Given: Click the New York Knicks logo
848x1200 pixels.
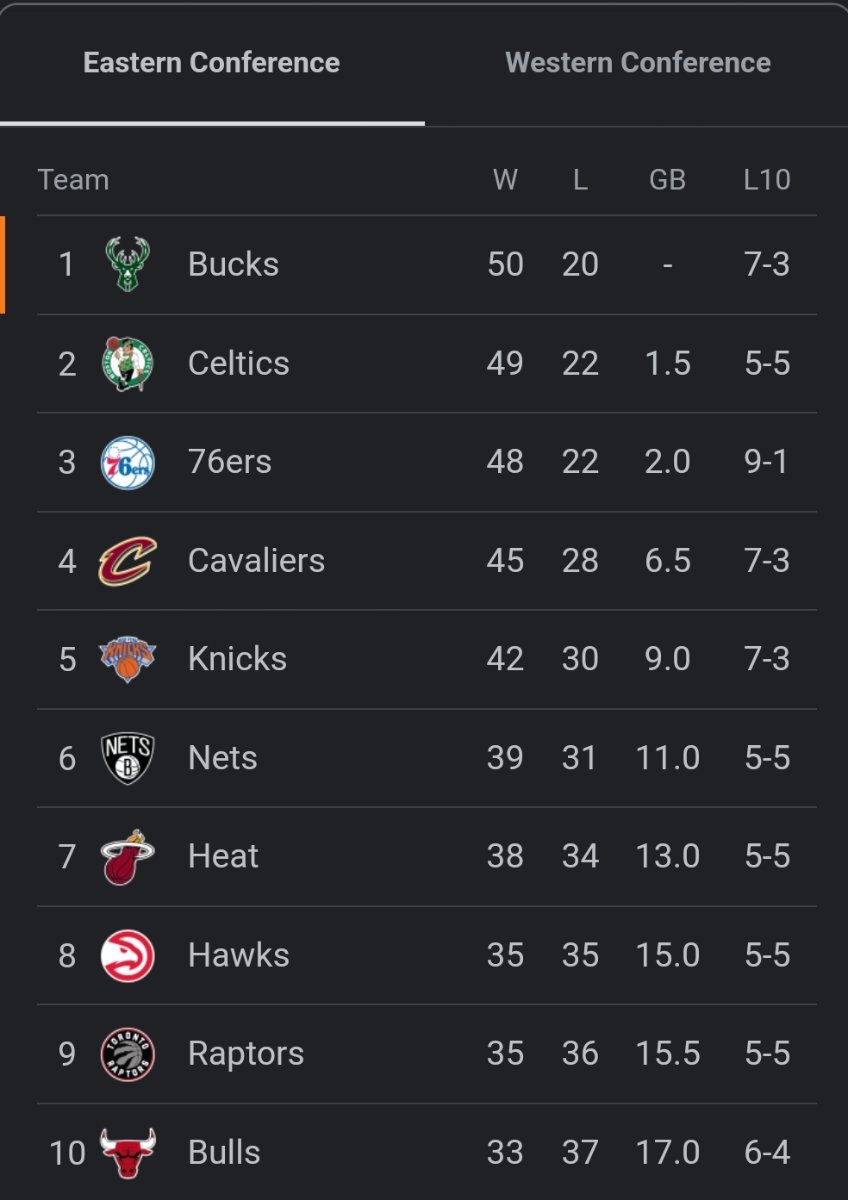Looking at the screenshot, I should [x=127, y=659].
